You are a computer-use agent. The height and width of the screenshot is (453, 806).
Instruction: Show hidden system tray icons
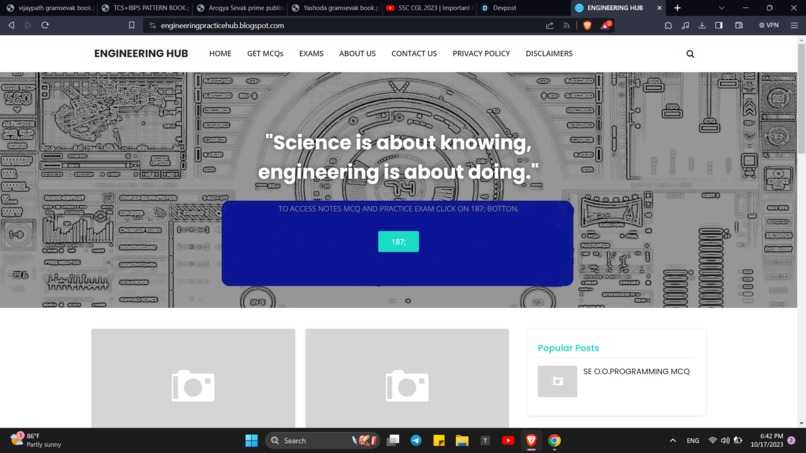(x=672, y=441)
